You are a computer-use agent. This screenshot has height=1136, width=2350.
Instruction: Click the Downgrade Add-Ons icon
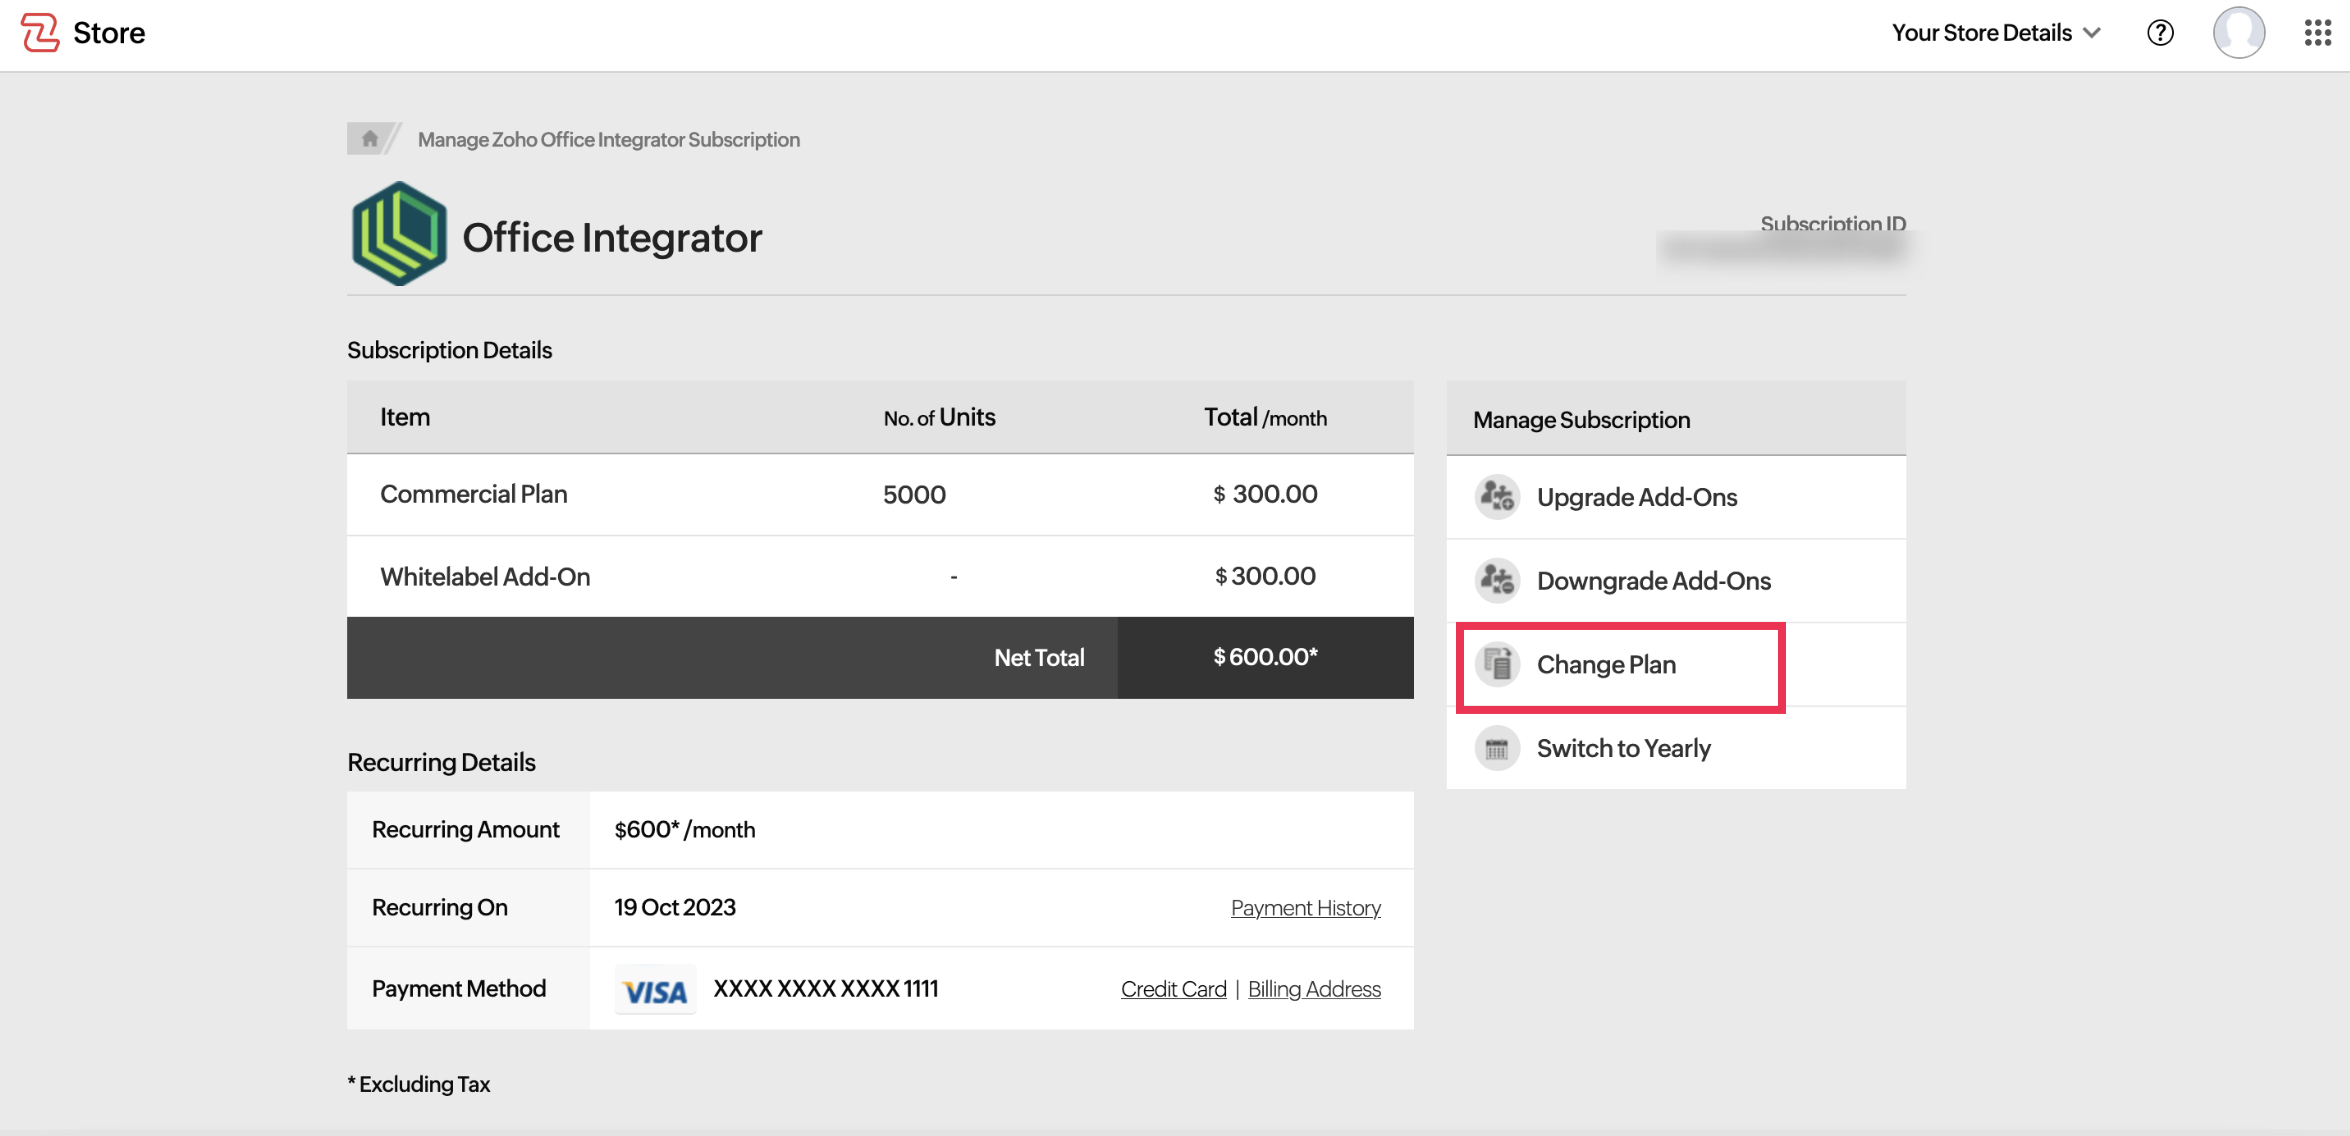[1497, 580]
